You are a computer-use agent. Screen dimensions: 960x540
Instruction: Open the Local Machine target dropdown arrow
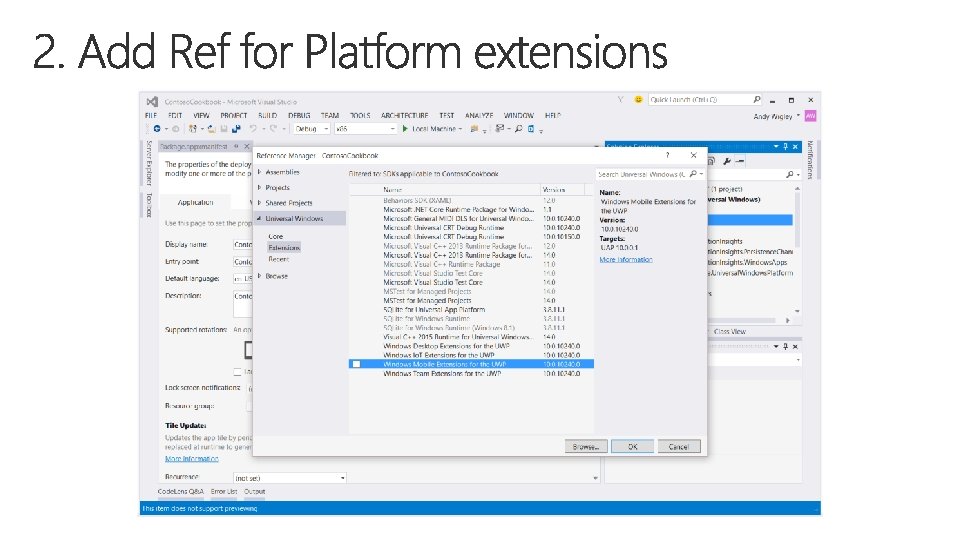[460, 129]
